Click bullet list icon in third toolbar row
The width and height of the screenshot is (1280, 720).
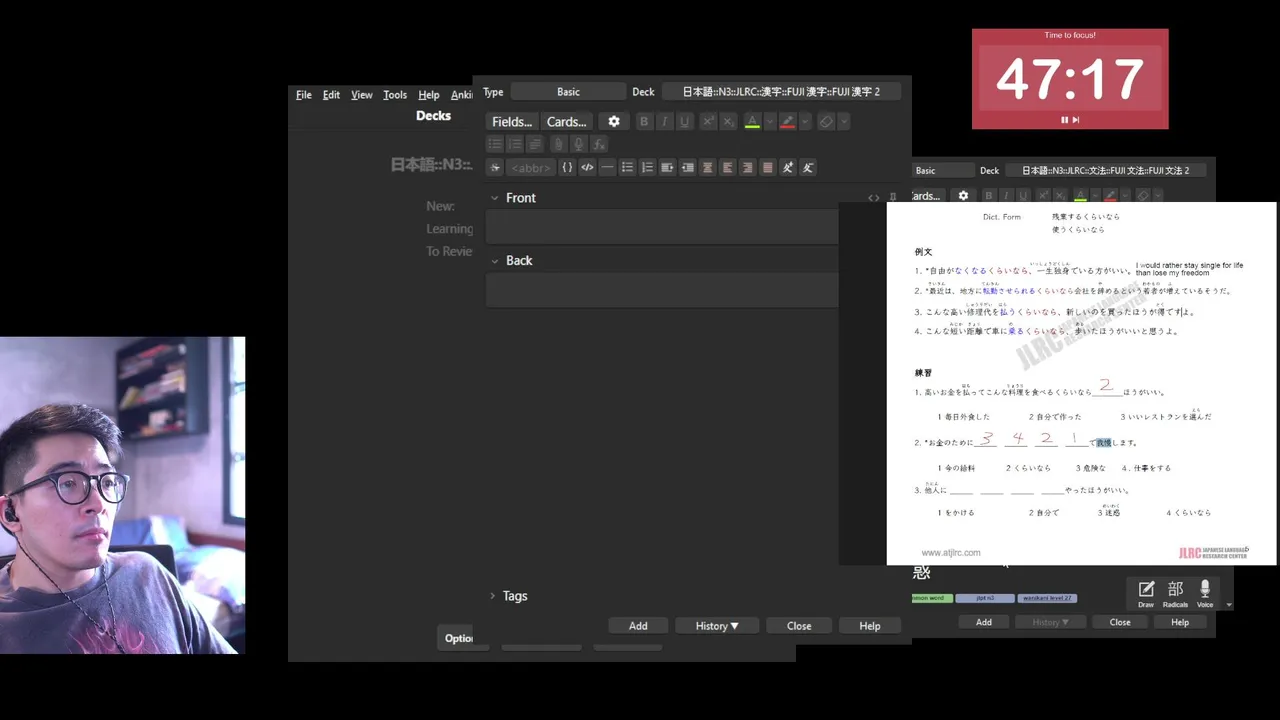click(x=627, y=167)
